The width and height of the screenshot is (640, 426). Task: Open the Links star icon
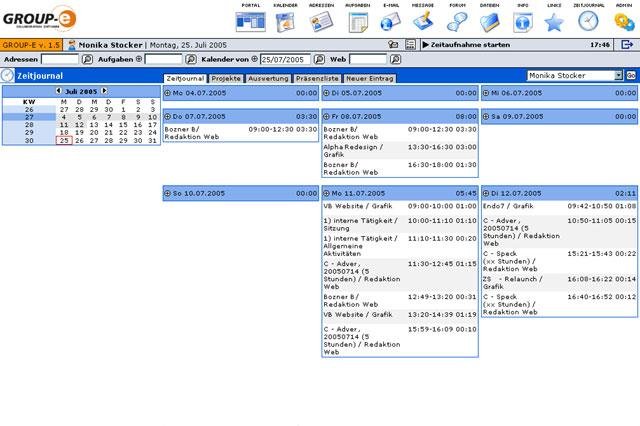[554, 21]
